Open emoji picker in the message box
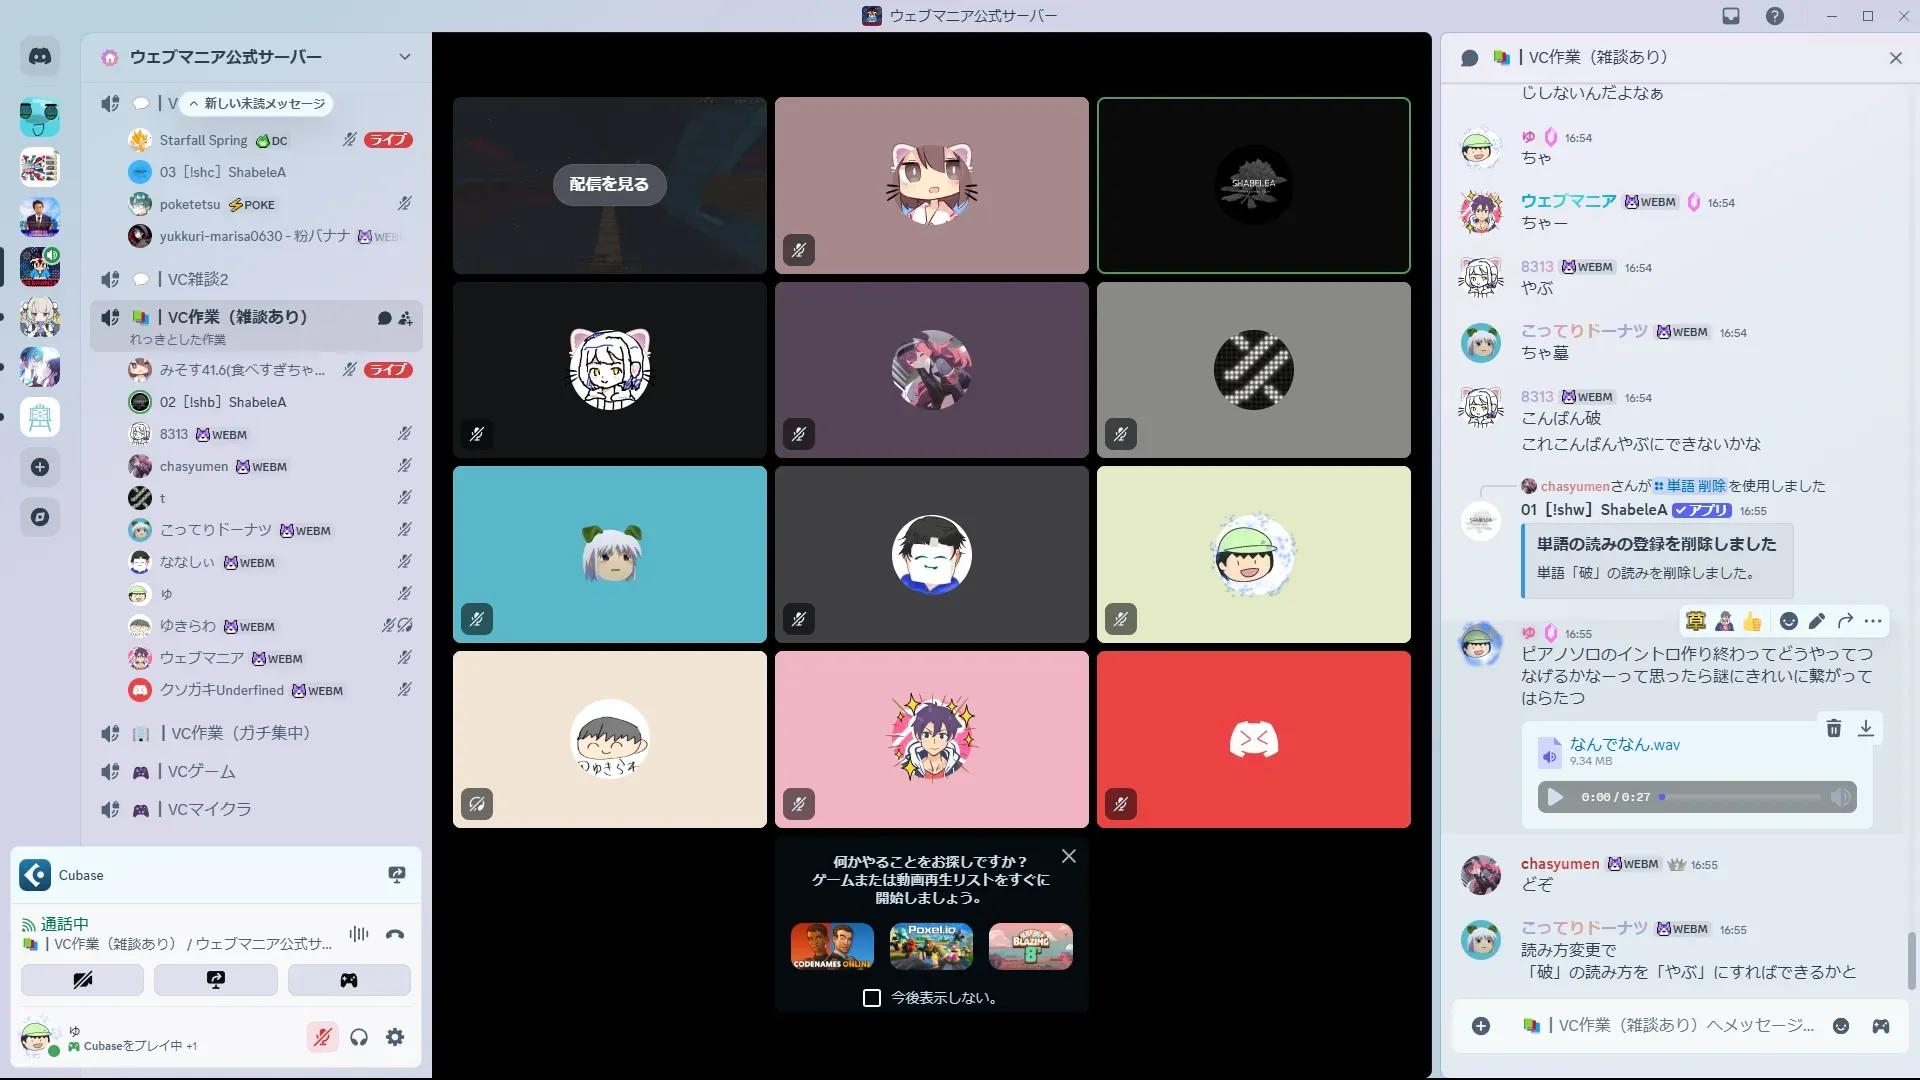Viewport: 1920px width, 1080px height. click(1841, 1026)
